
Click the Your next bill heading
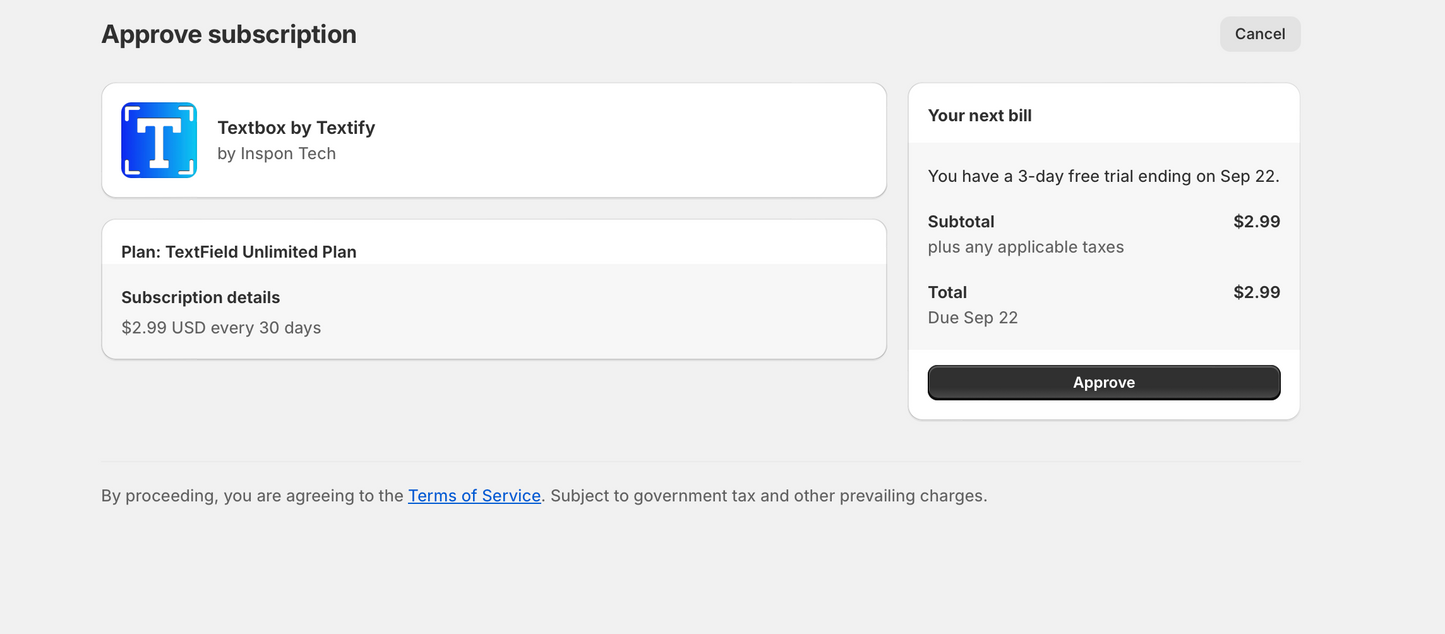point(980,116)
